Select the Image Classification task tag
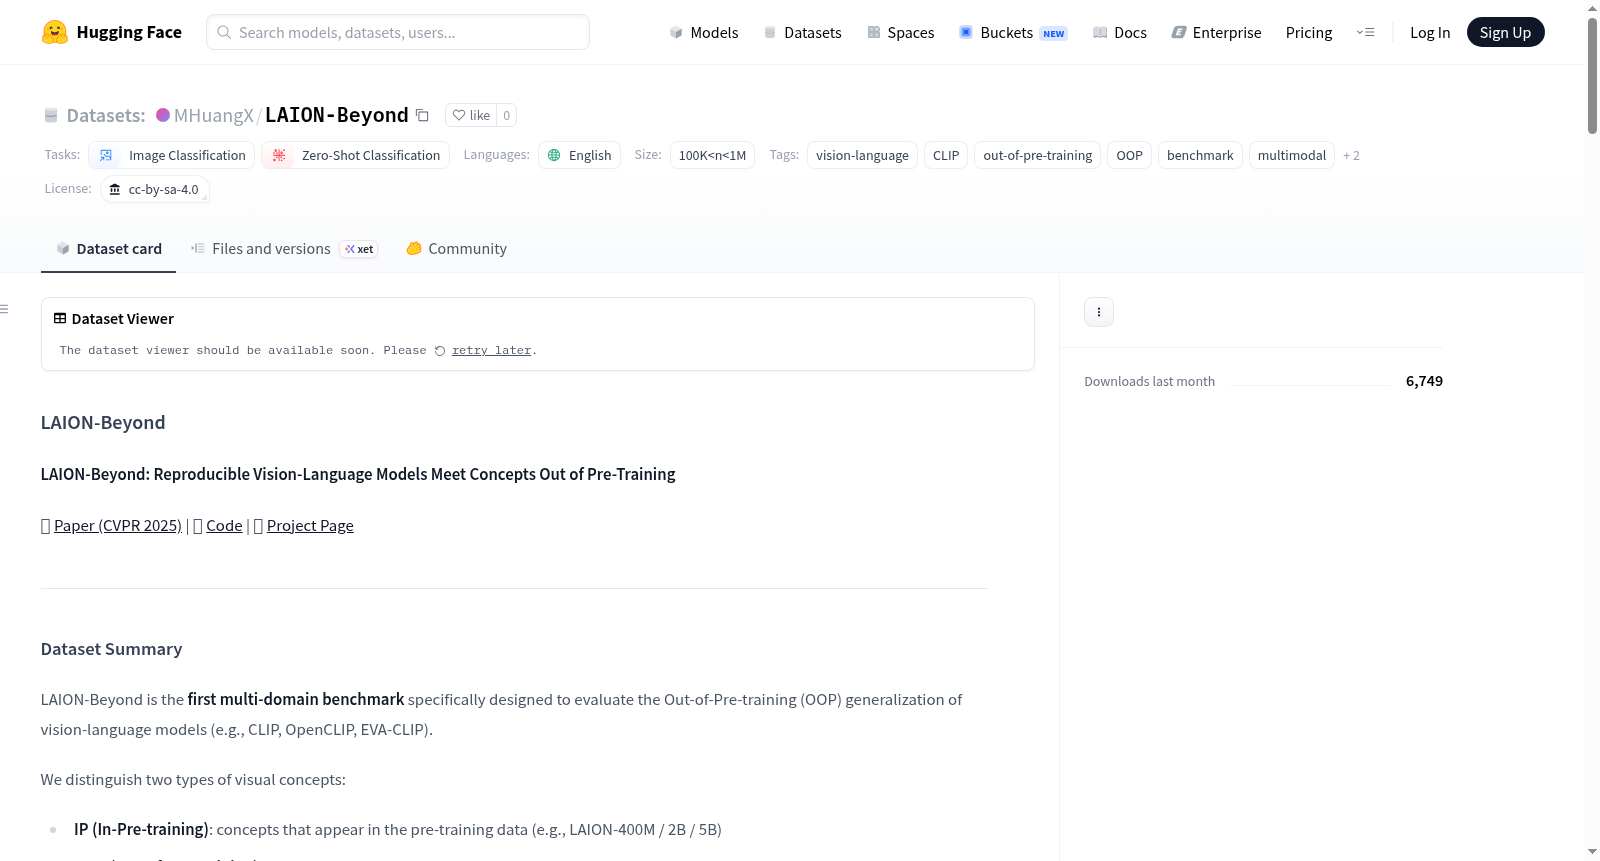1600x861 pixels. [x=172, y=155]
